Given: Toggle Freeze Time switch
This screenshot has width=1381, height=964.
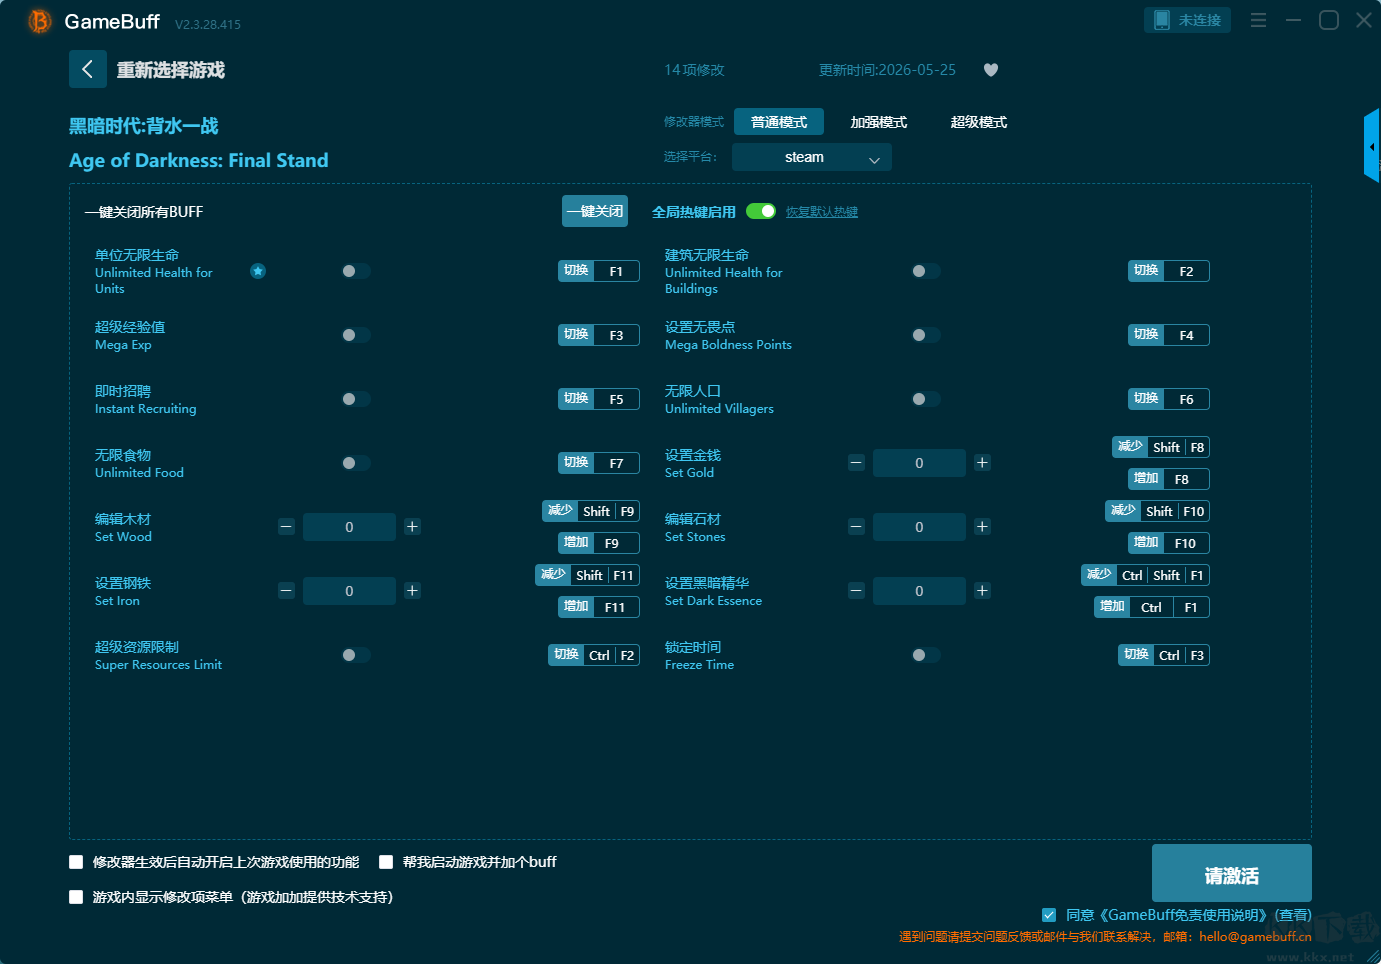Looking at the screenshot, I should pyautogui.click(x=926, y=655).
